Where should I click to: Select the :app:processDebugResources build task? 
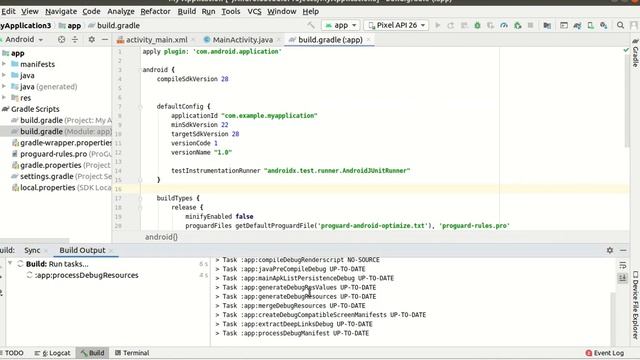[x=83, y=275]
